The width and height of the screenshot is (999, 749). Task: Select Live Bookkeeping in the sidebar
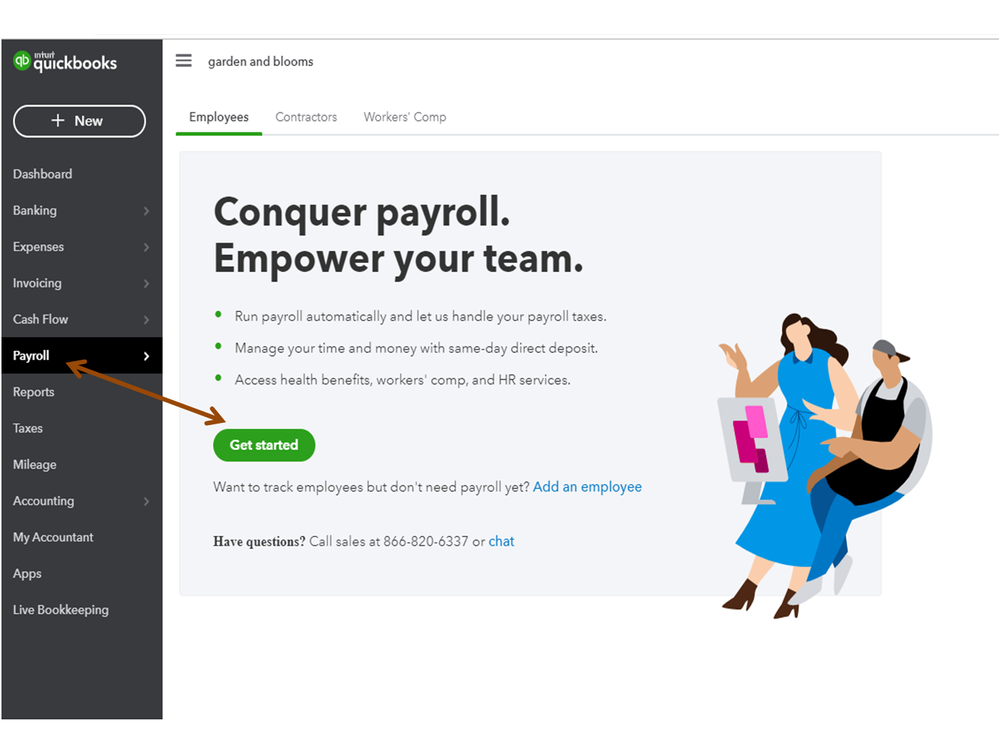[x=61, y=610]
